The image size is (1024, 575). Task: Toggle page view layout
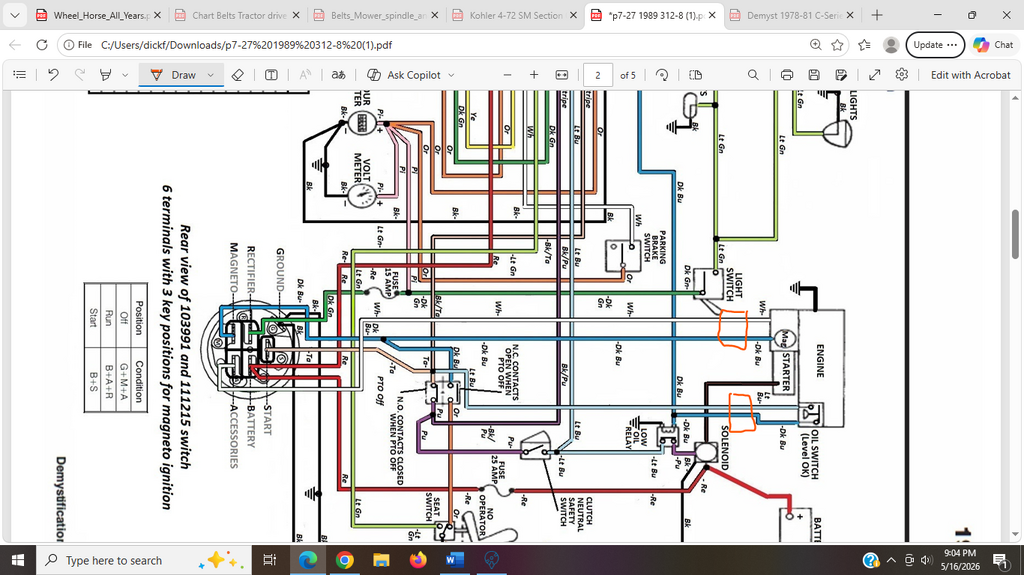696,75
